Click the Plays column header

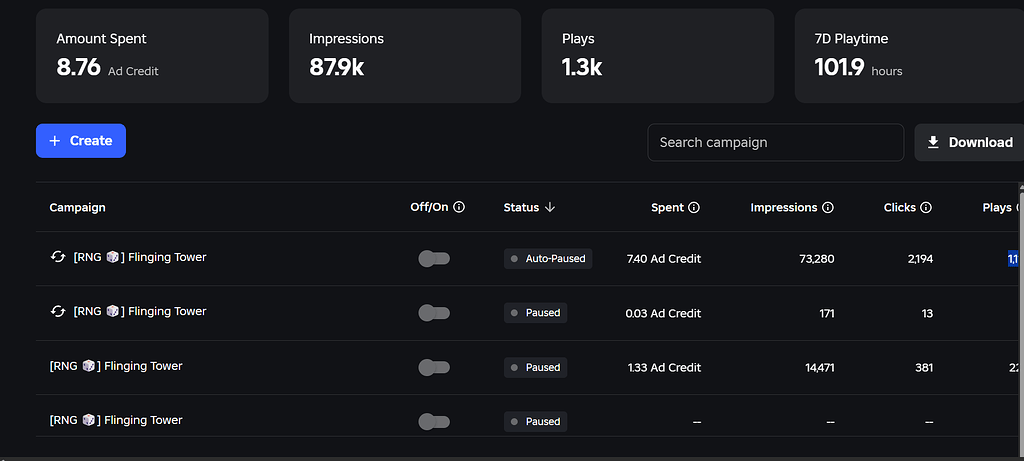(997, 208)
